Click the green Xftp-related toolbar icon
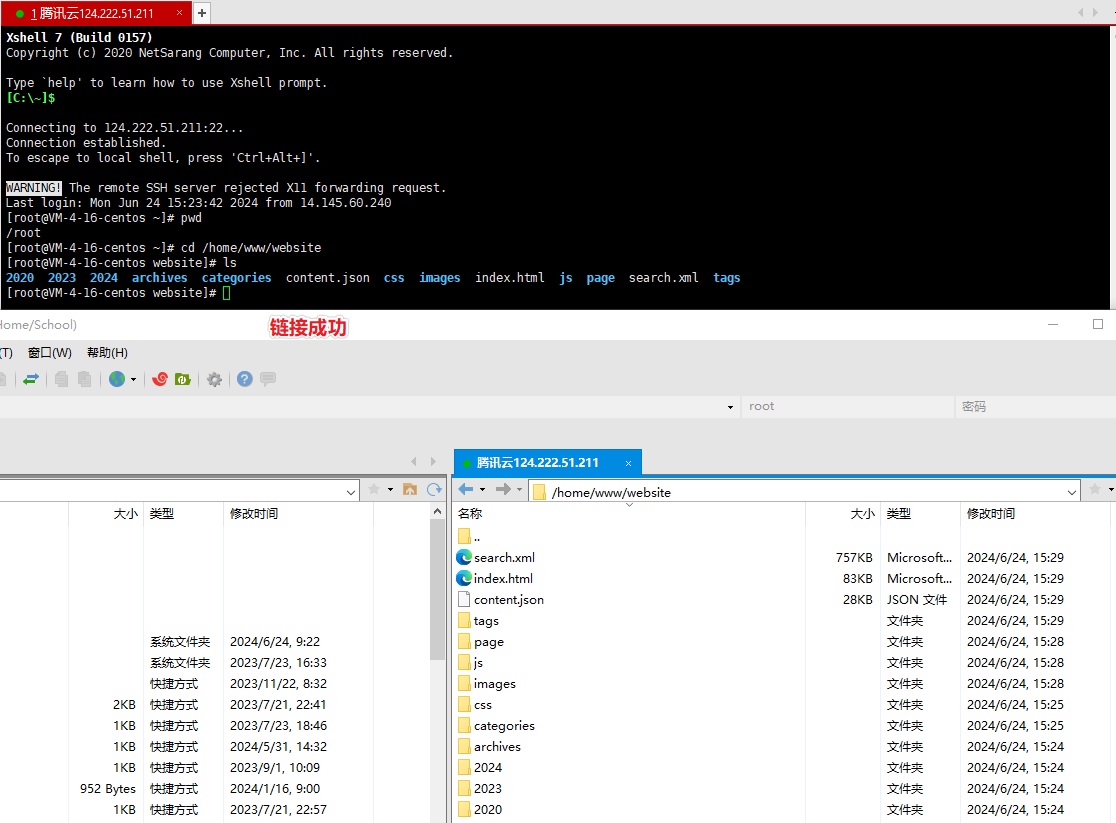This screenshot has width=1116, height=823. tap(182, 379)
